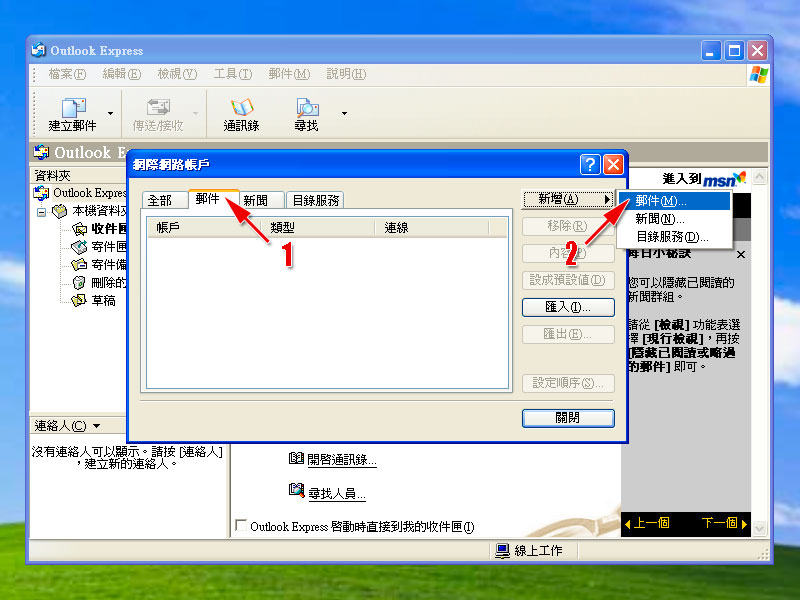The width and height of the screenshot is (800, 600).
Task: Click the 進入到 msn link
Action: click(x=704, y=179)
